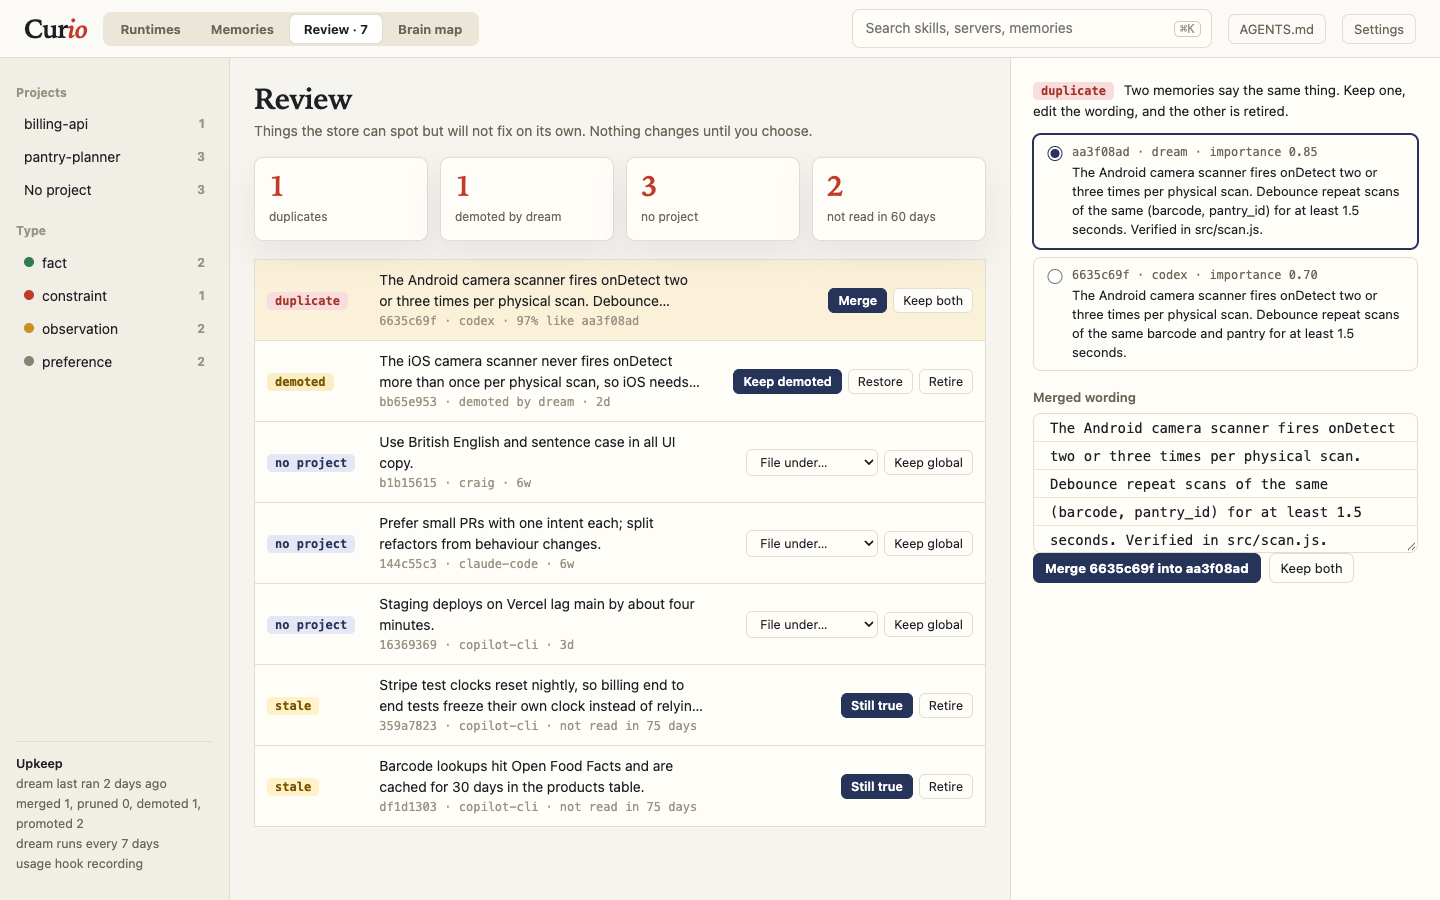Click Keep both in the detail panel
The height and width of the screenshot is (900, 1440).
coord(1311,568)
